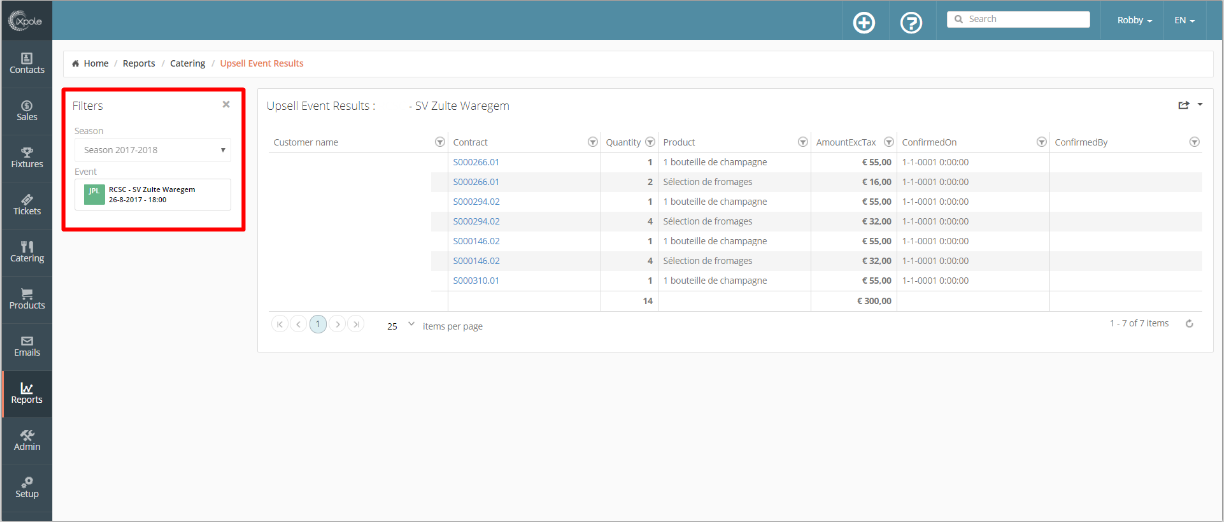Filter the Contract column
The image size is (1224, 522).
(x=592, y=142)
